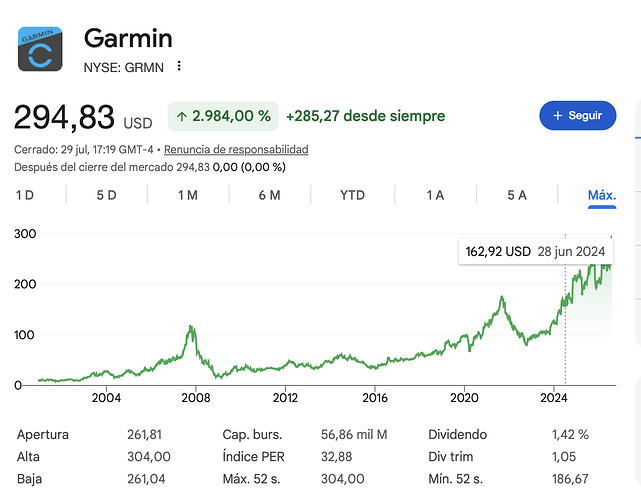Click the Garmin logo icon
Screen dimensions: 641x500
[x=40, y=49]
